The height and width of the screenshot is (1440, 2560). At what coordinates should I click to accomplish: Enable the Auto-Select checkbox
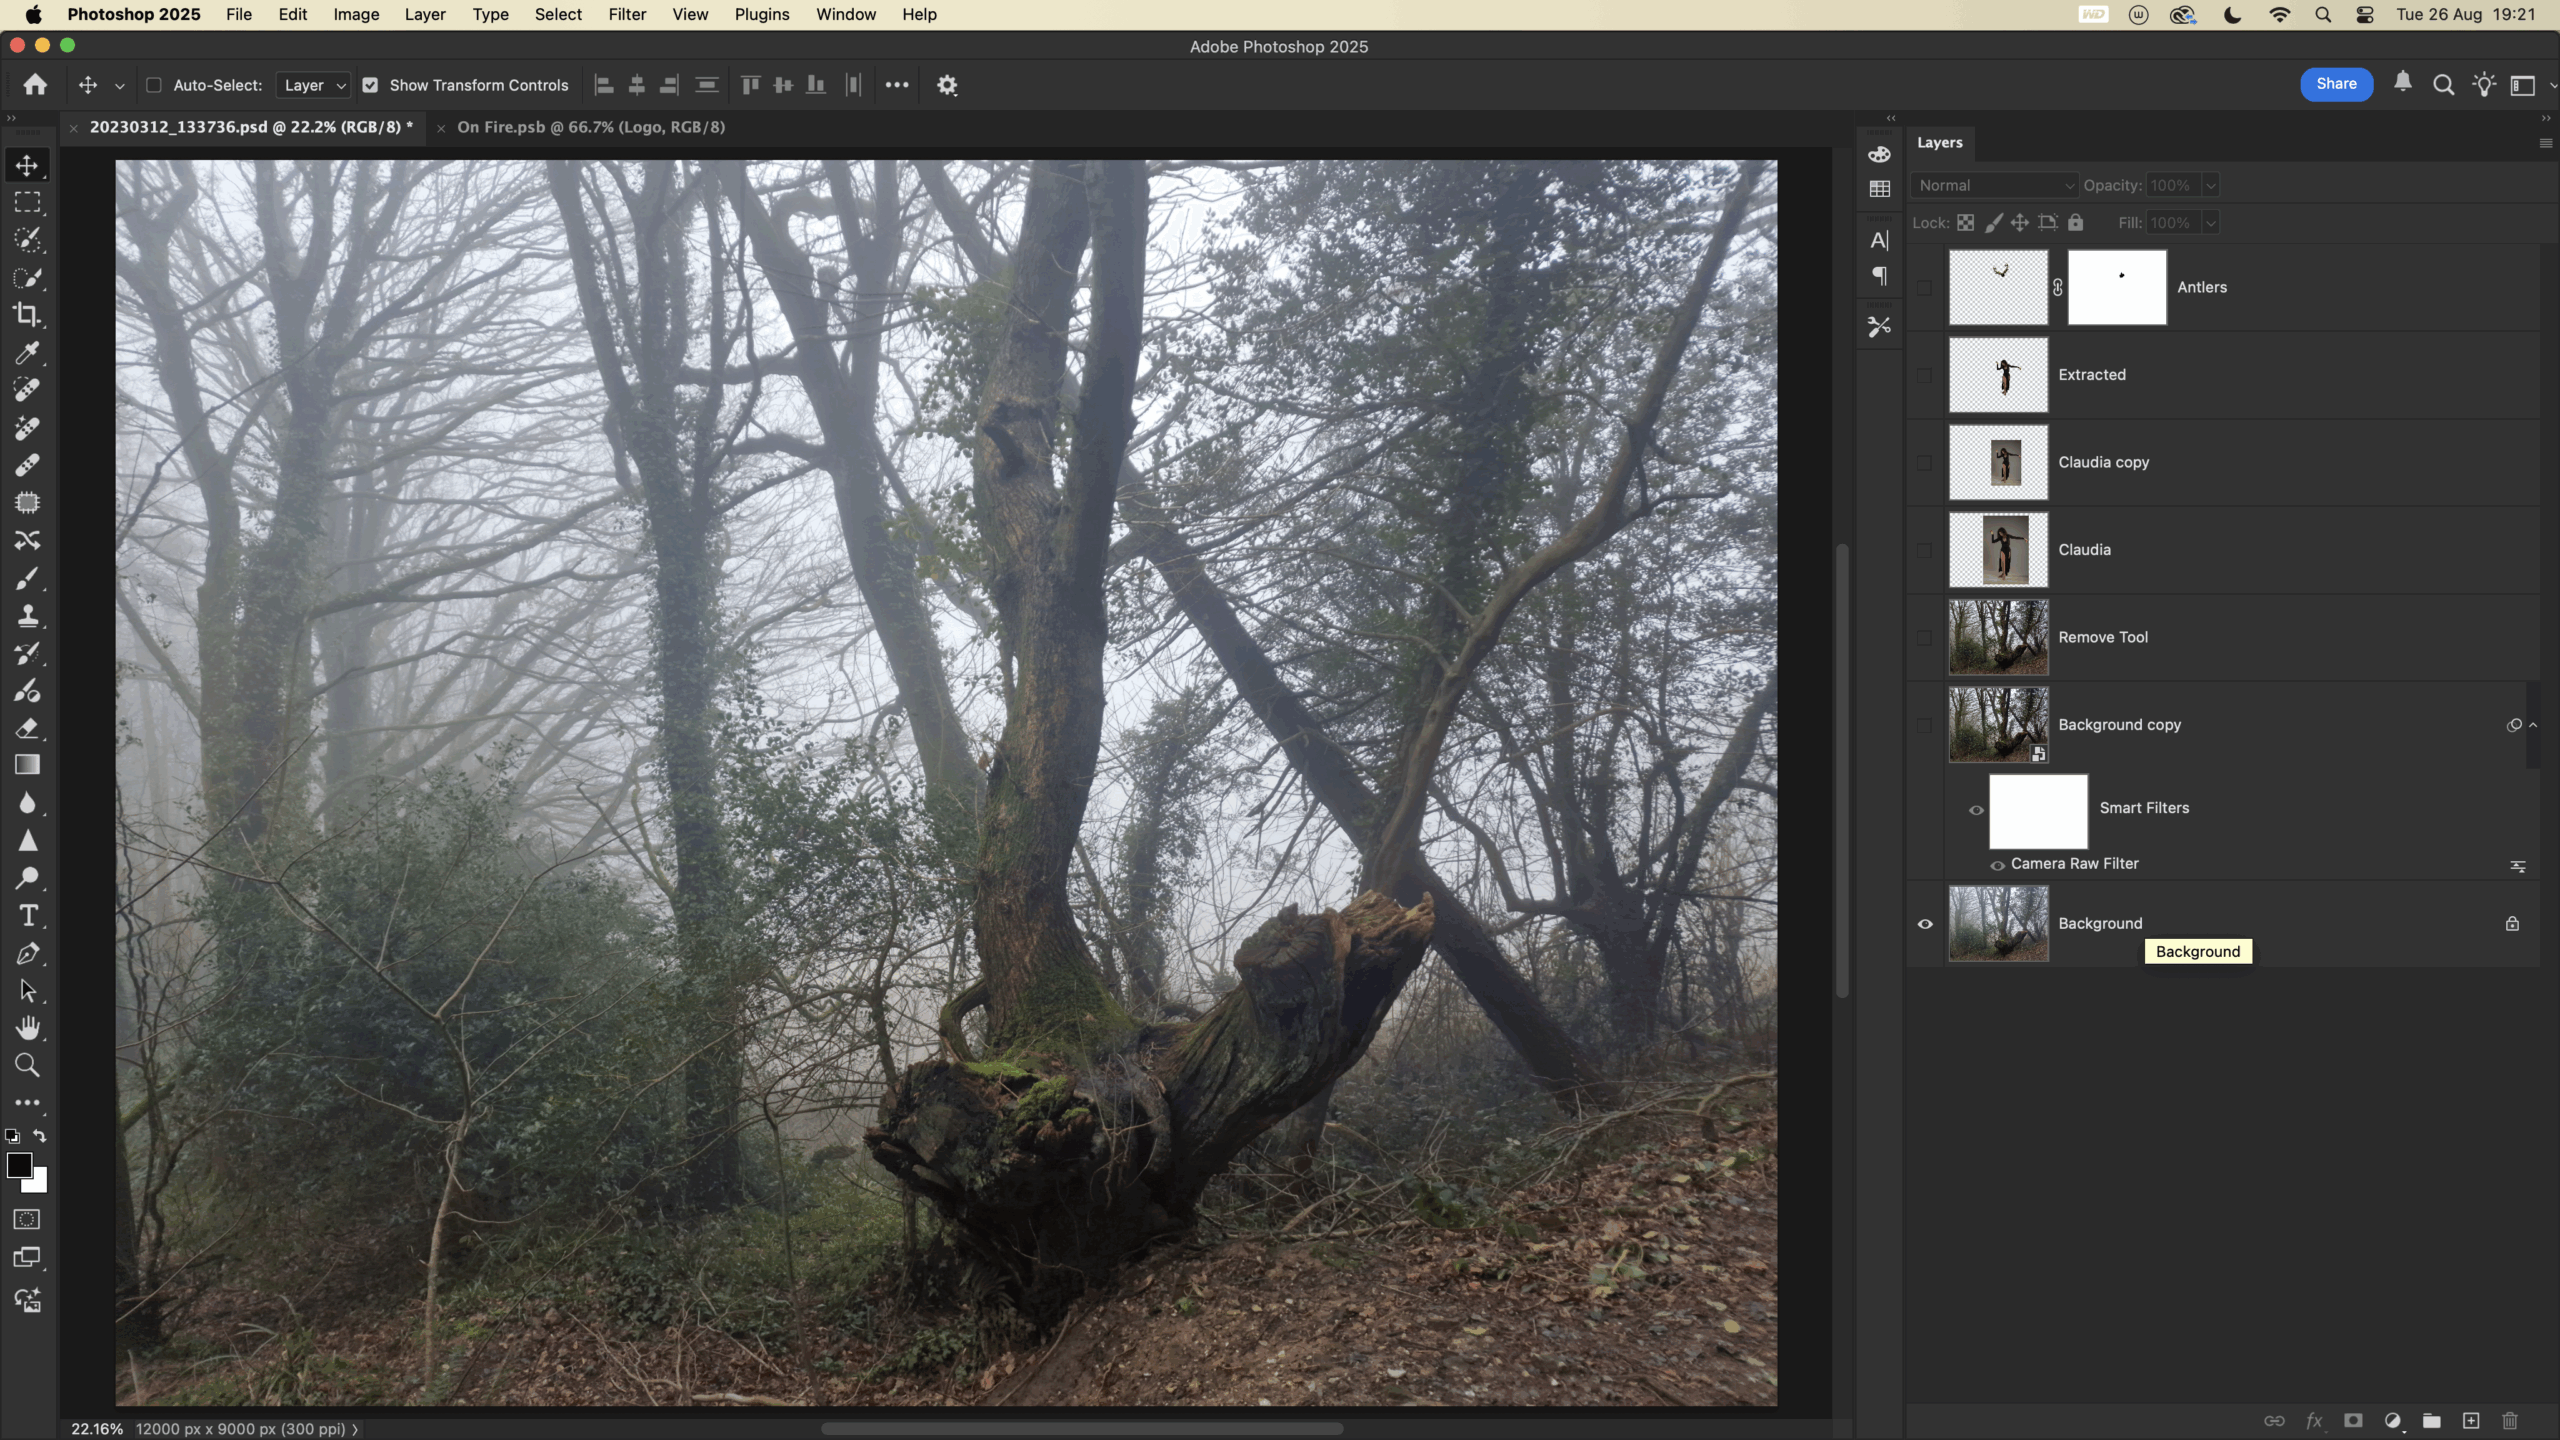point(154,85)
